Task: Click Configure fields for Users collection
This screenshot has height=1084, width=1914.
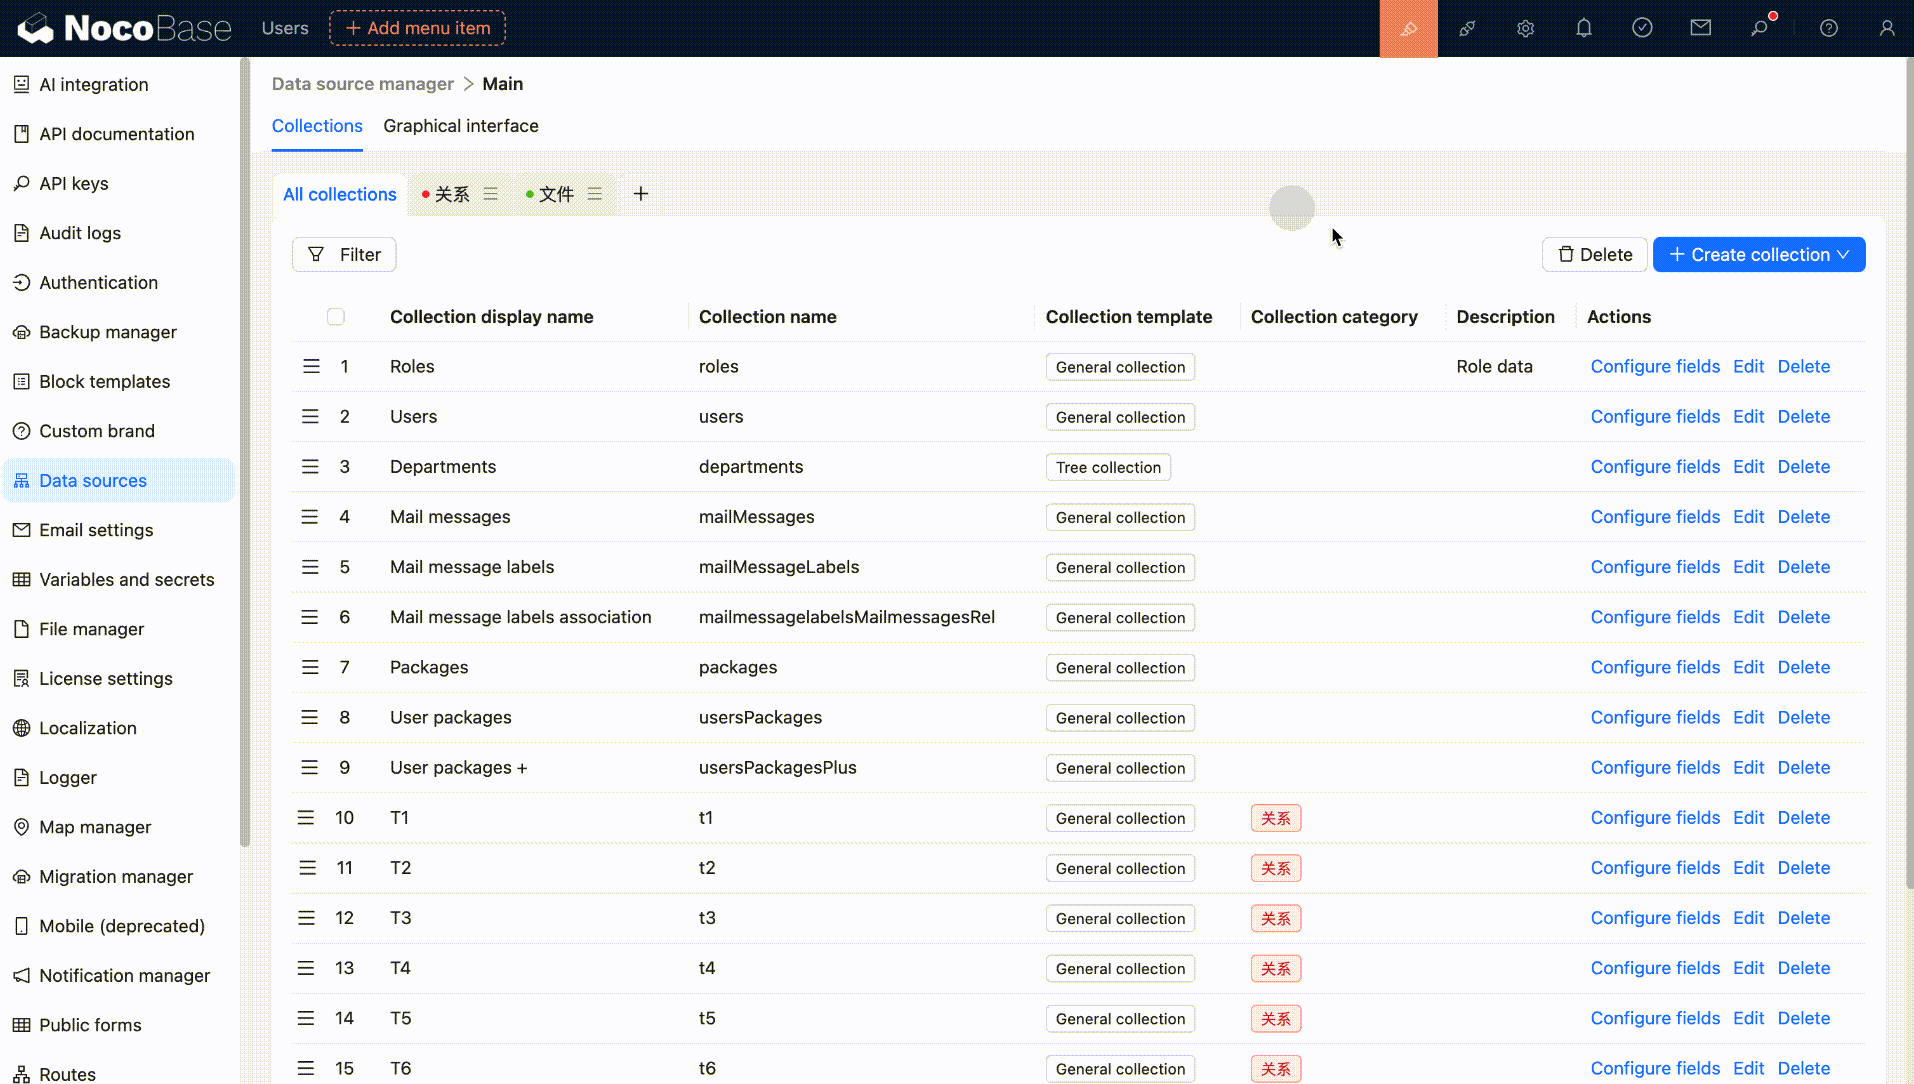Action: 1654,417
